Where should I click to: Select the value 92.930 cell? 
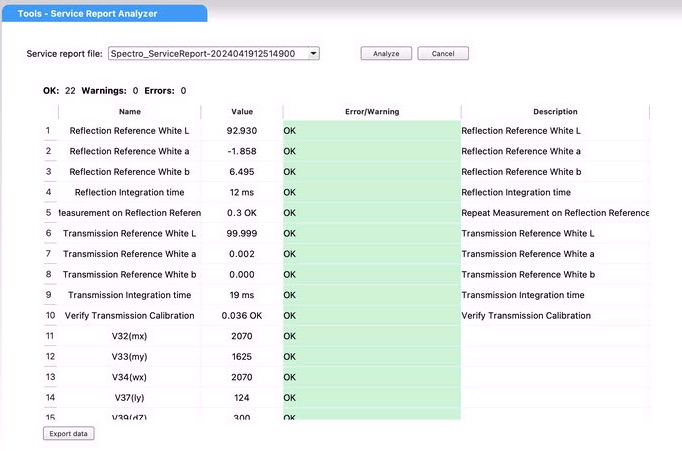pyautogui.click(x=242, y=131)
